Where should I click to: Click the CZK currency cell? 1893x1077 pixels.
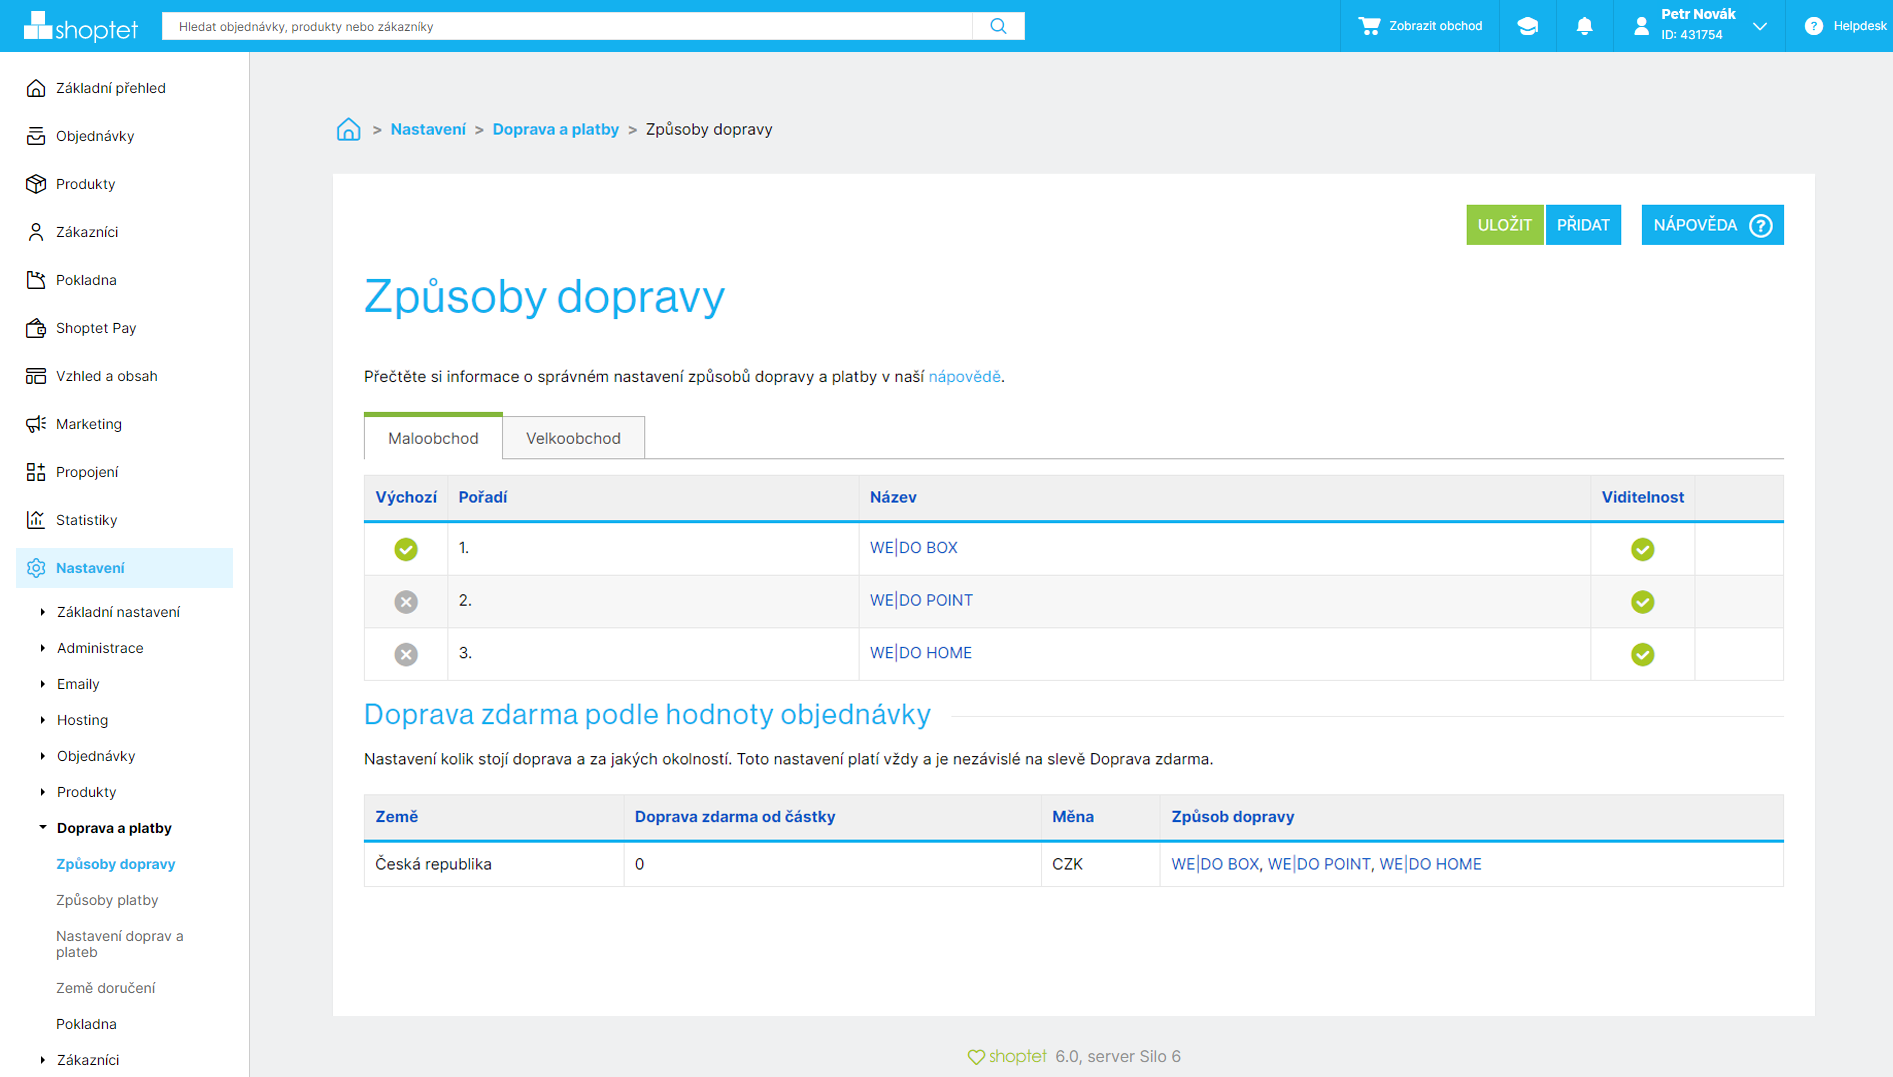click(1100, 864)
